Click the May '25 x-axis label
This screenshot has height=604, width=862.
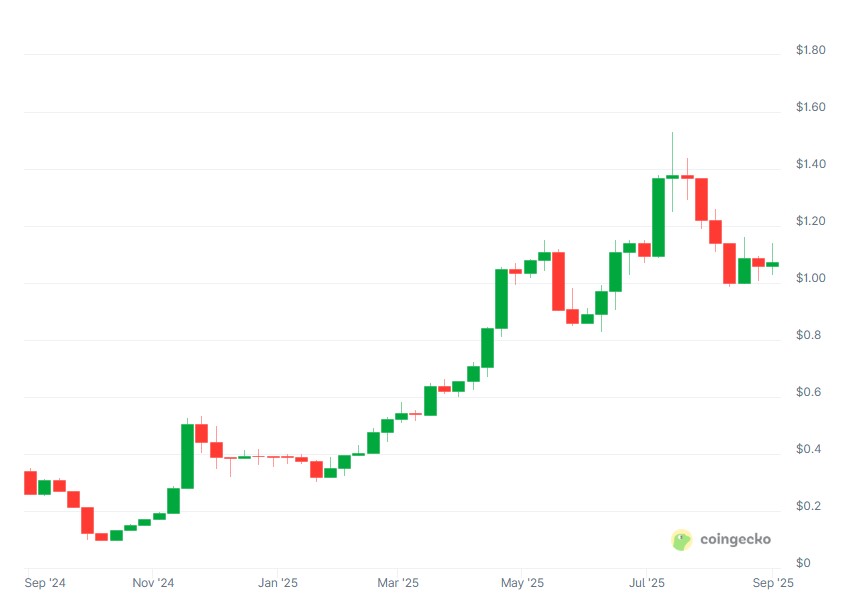pos(522,582)
